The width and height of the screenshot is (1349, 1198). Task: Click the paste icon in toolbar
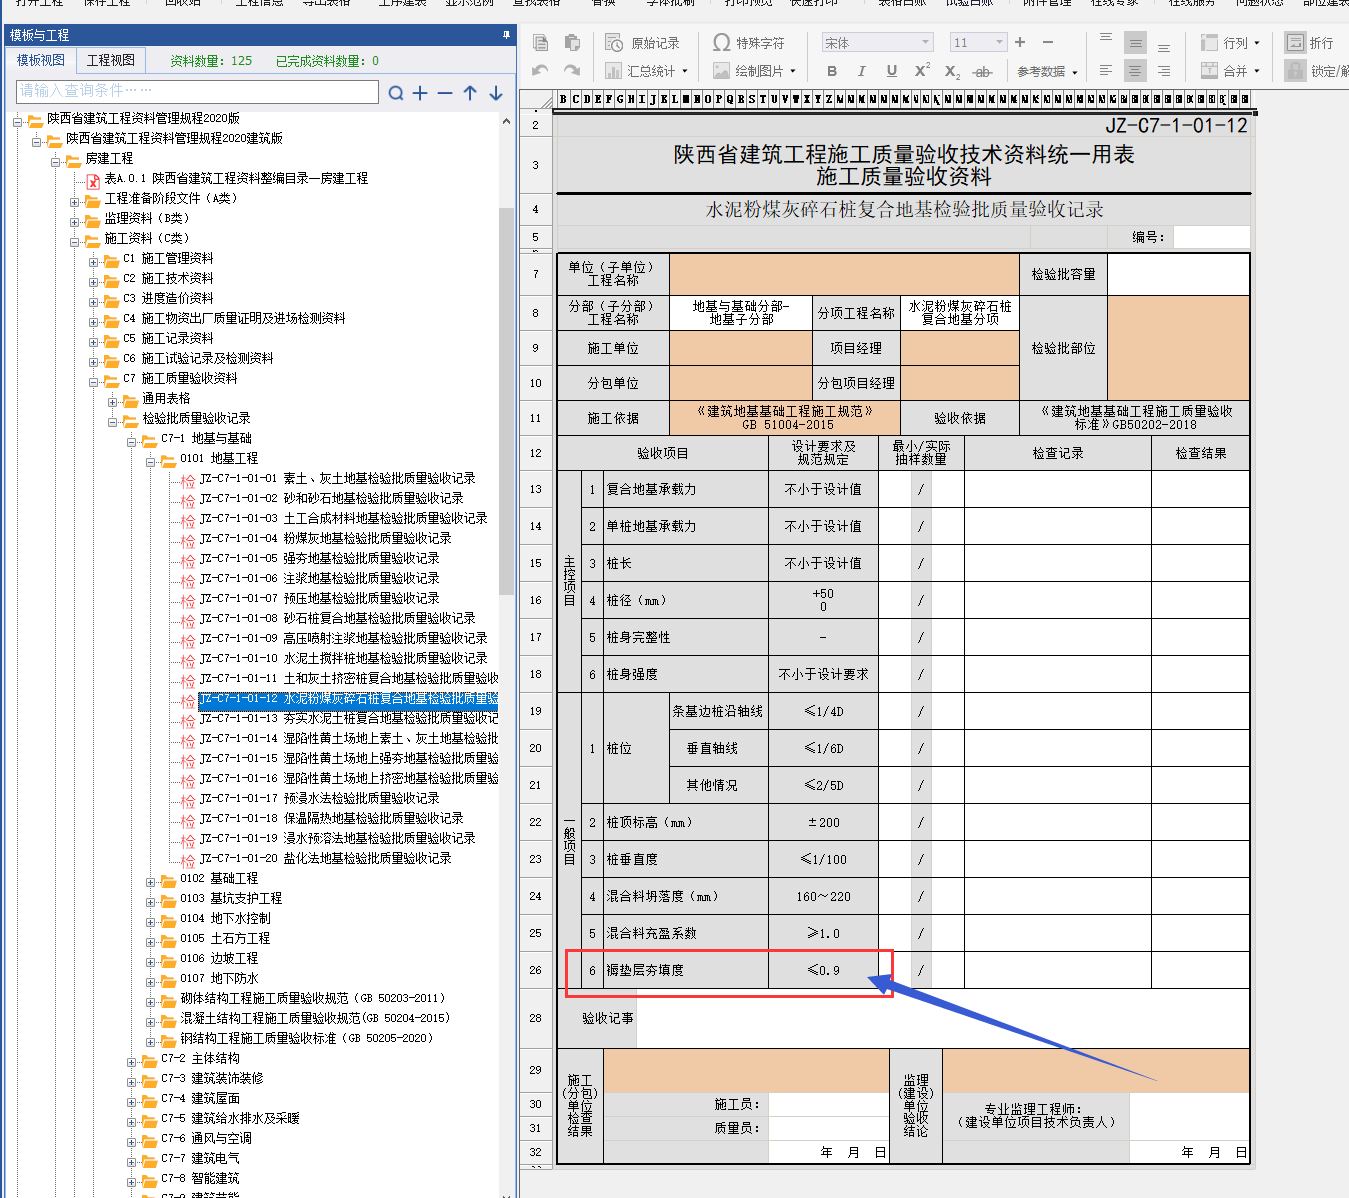(x=572, y=43)
